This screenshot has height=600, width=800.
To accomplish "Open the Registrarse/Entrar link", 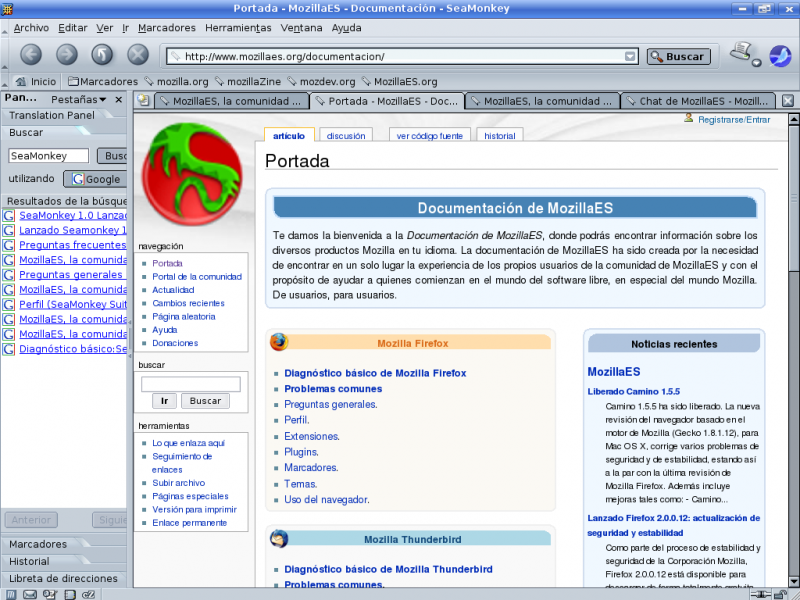I will point(734,119).
